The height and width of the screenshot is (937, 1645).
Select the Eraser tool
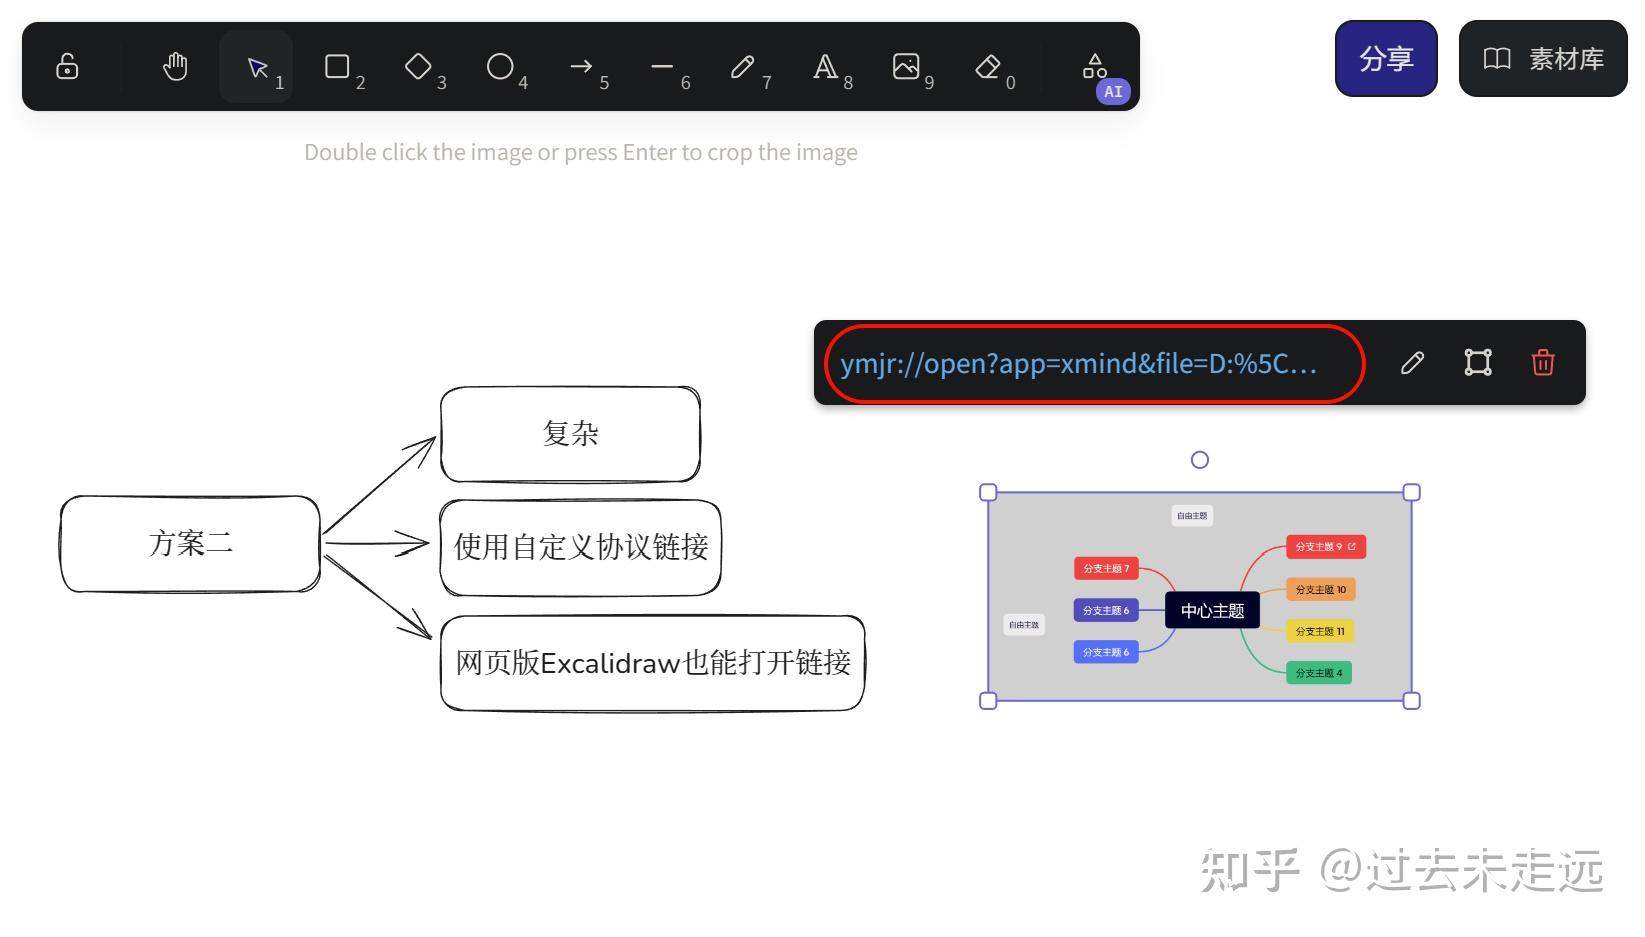(988, 67)
